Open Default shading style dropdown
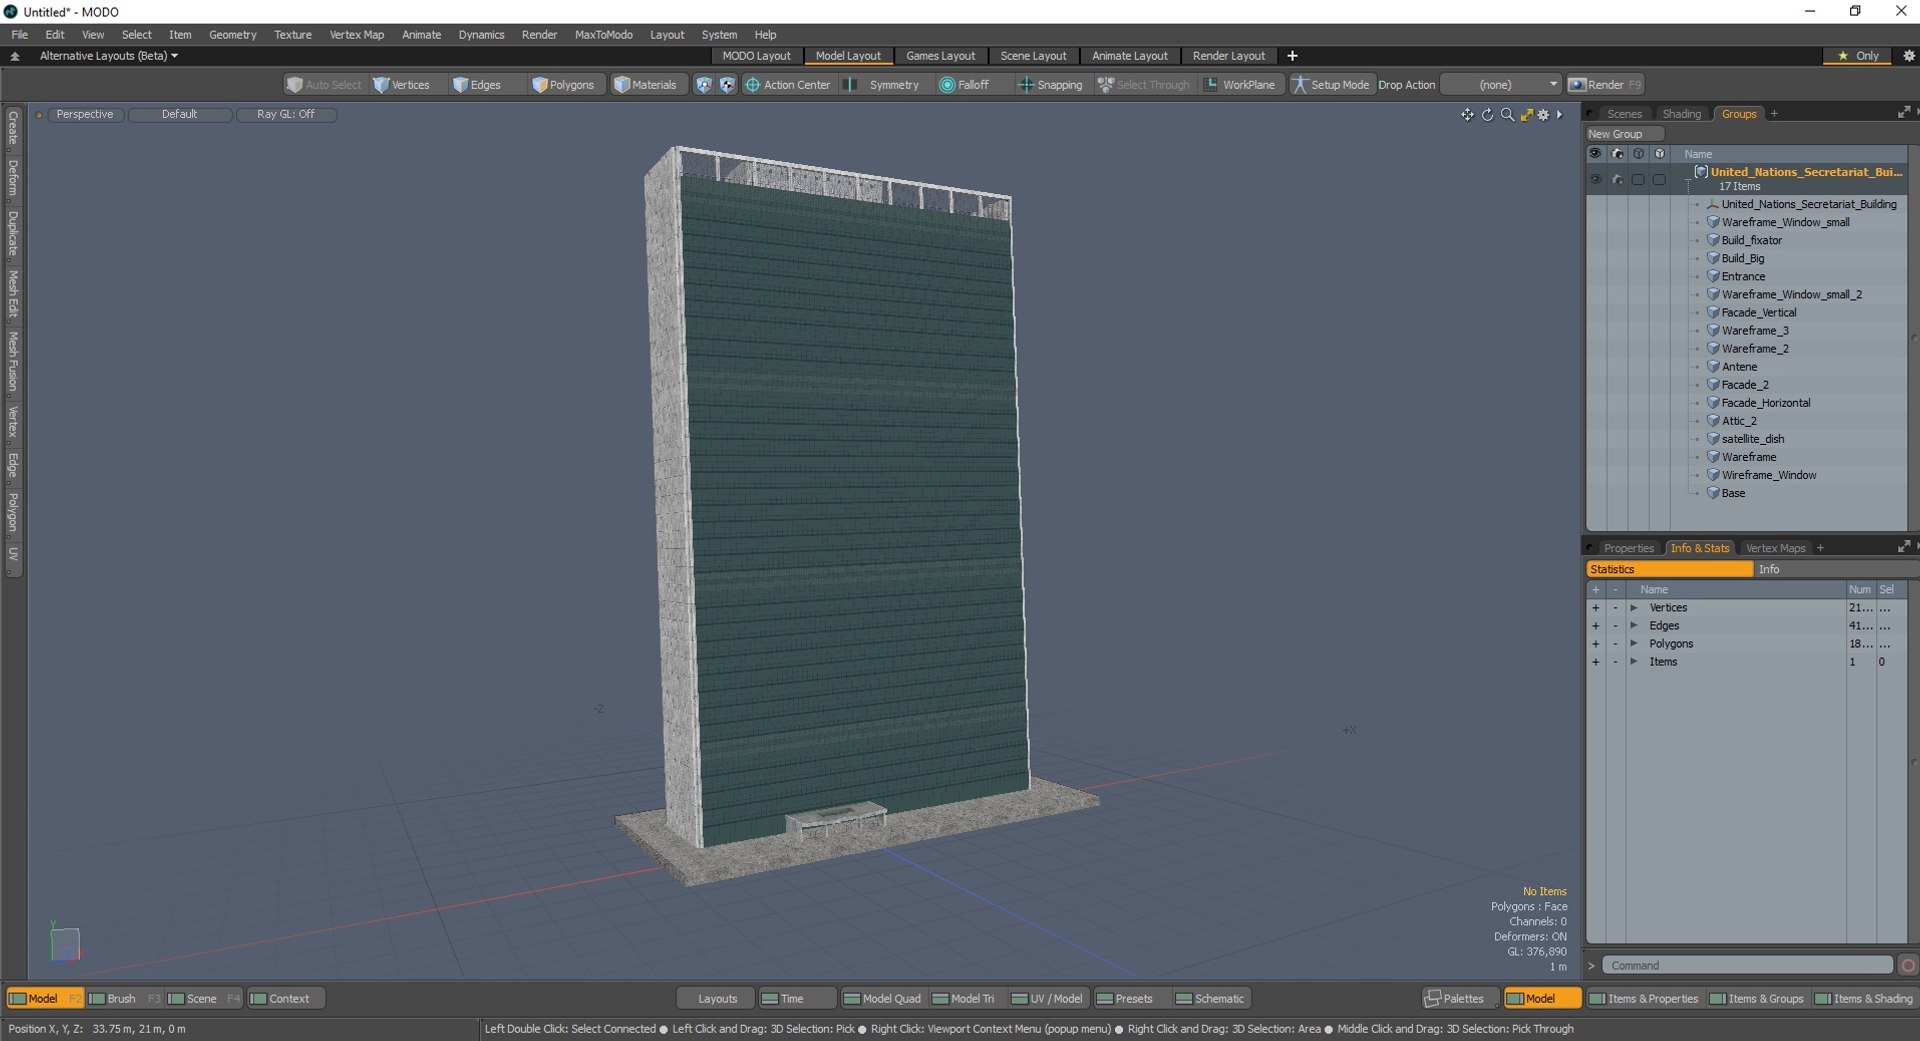 (x=180, y=114)
